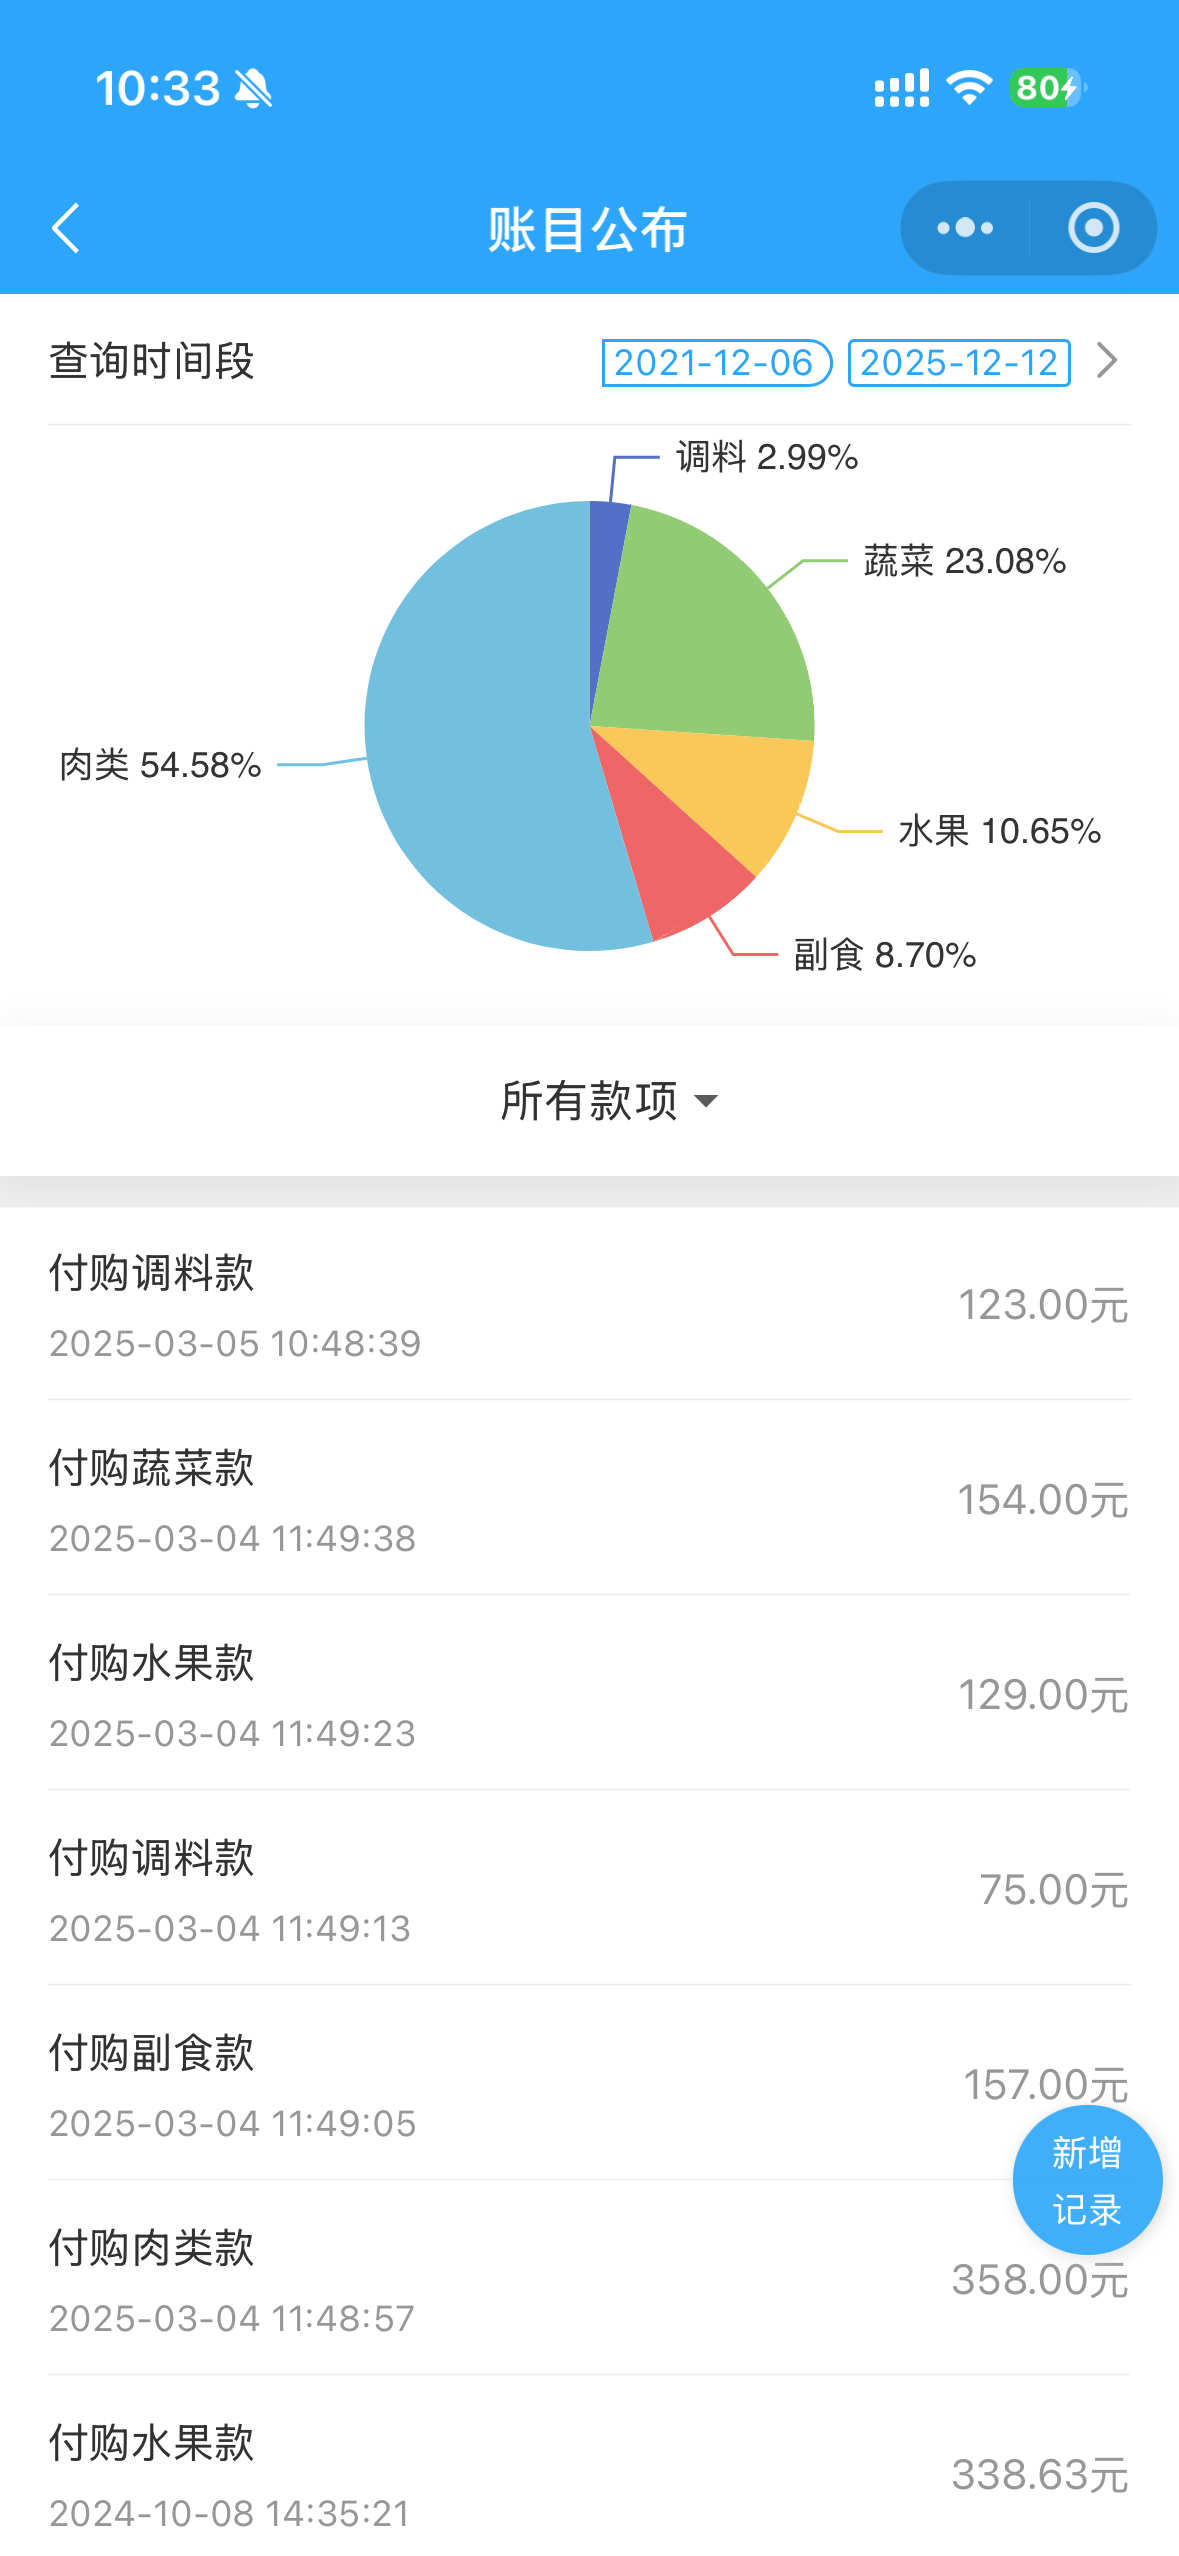
Task: Tap the muted bell status icon
Action: click(x=253, y=88)
